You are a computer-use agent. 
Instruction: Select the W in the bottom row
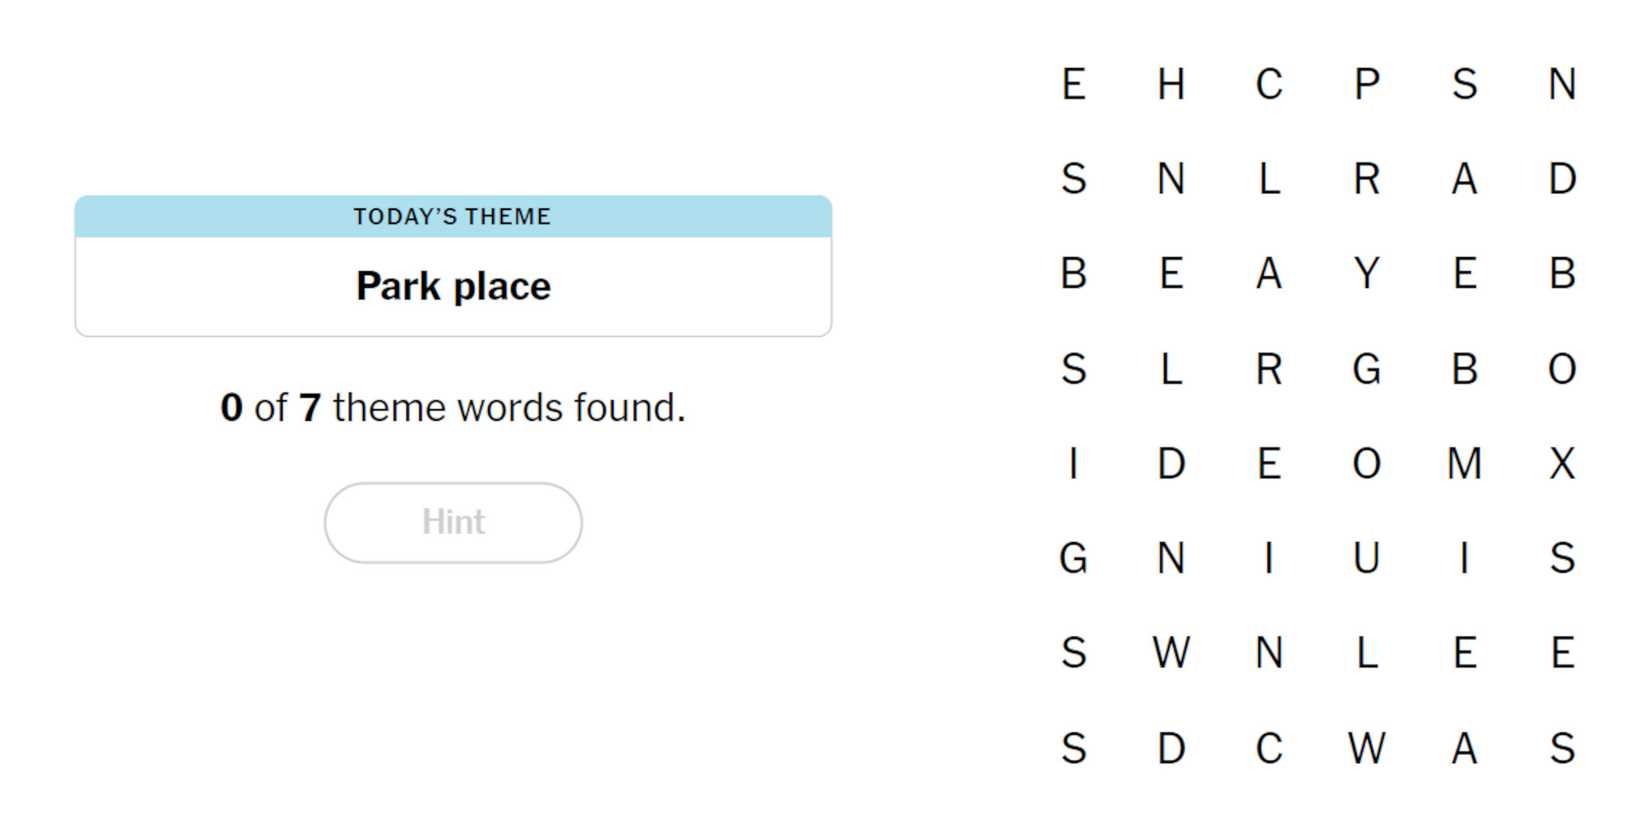tap(1367, 748)
